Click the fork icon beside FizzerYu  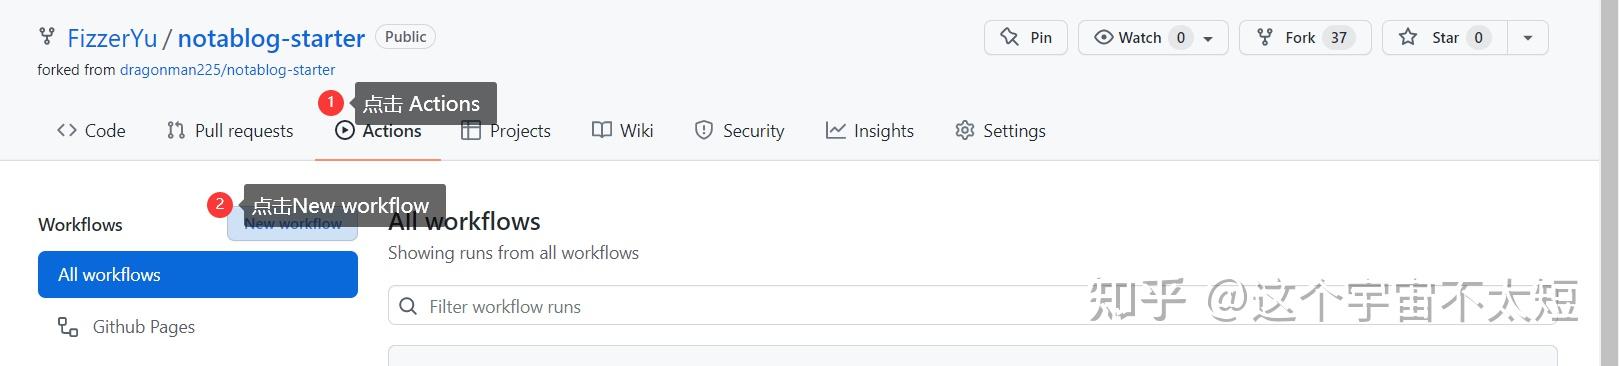click(x=46, y=37)
